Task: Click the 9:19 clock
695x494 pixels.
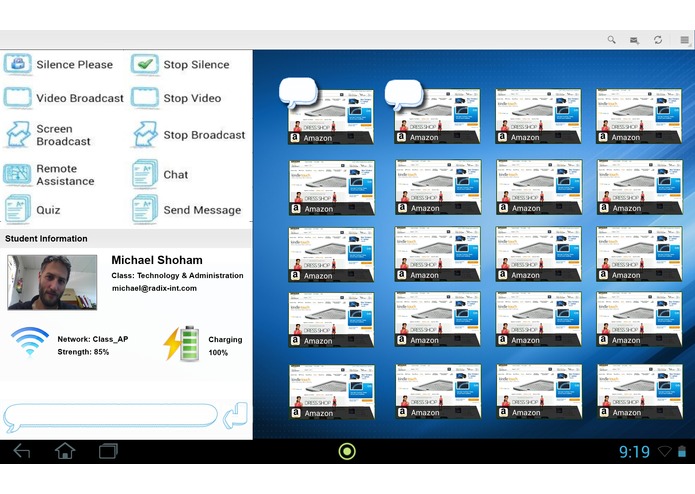Action: click(634, 452)
